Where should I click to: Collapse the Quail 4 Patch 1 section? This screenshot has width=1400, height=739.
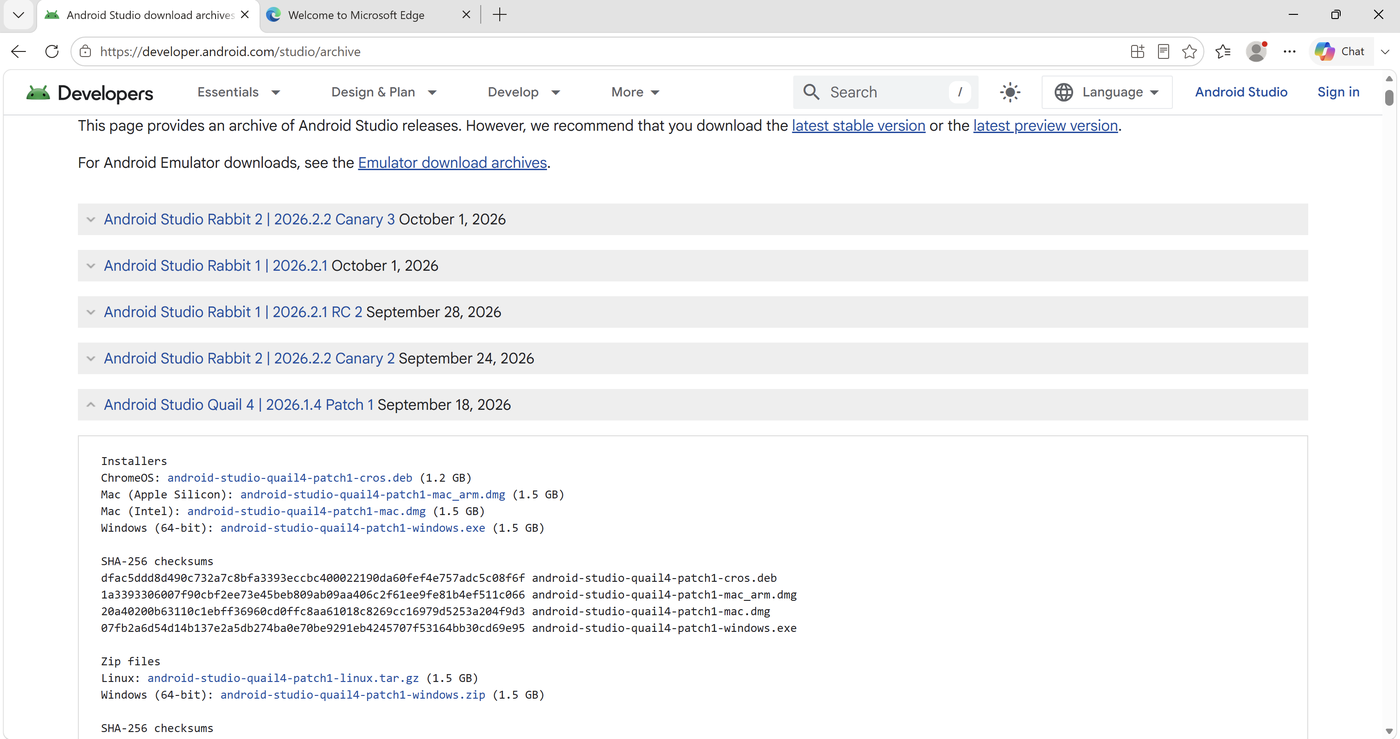[693, 405]
